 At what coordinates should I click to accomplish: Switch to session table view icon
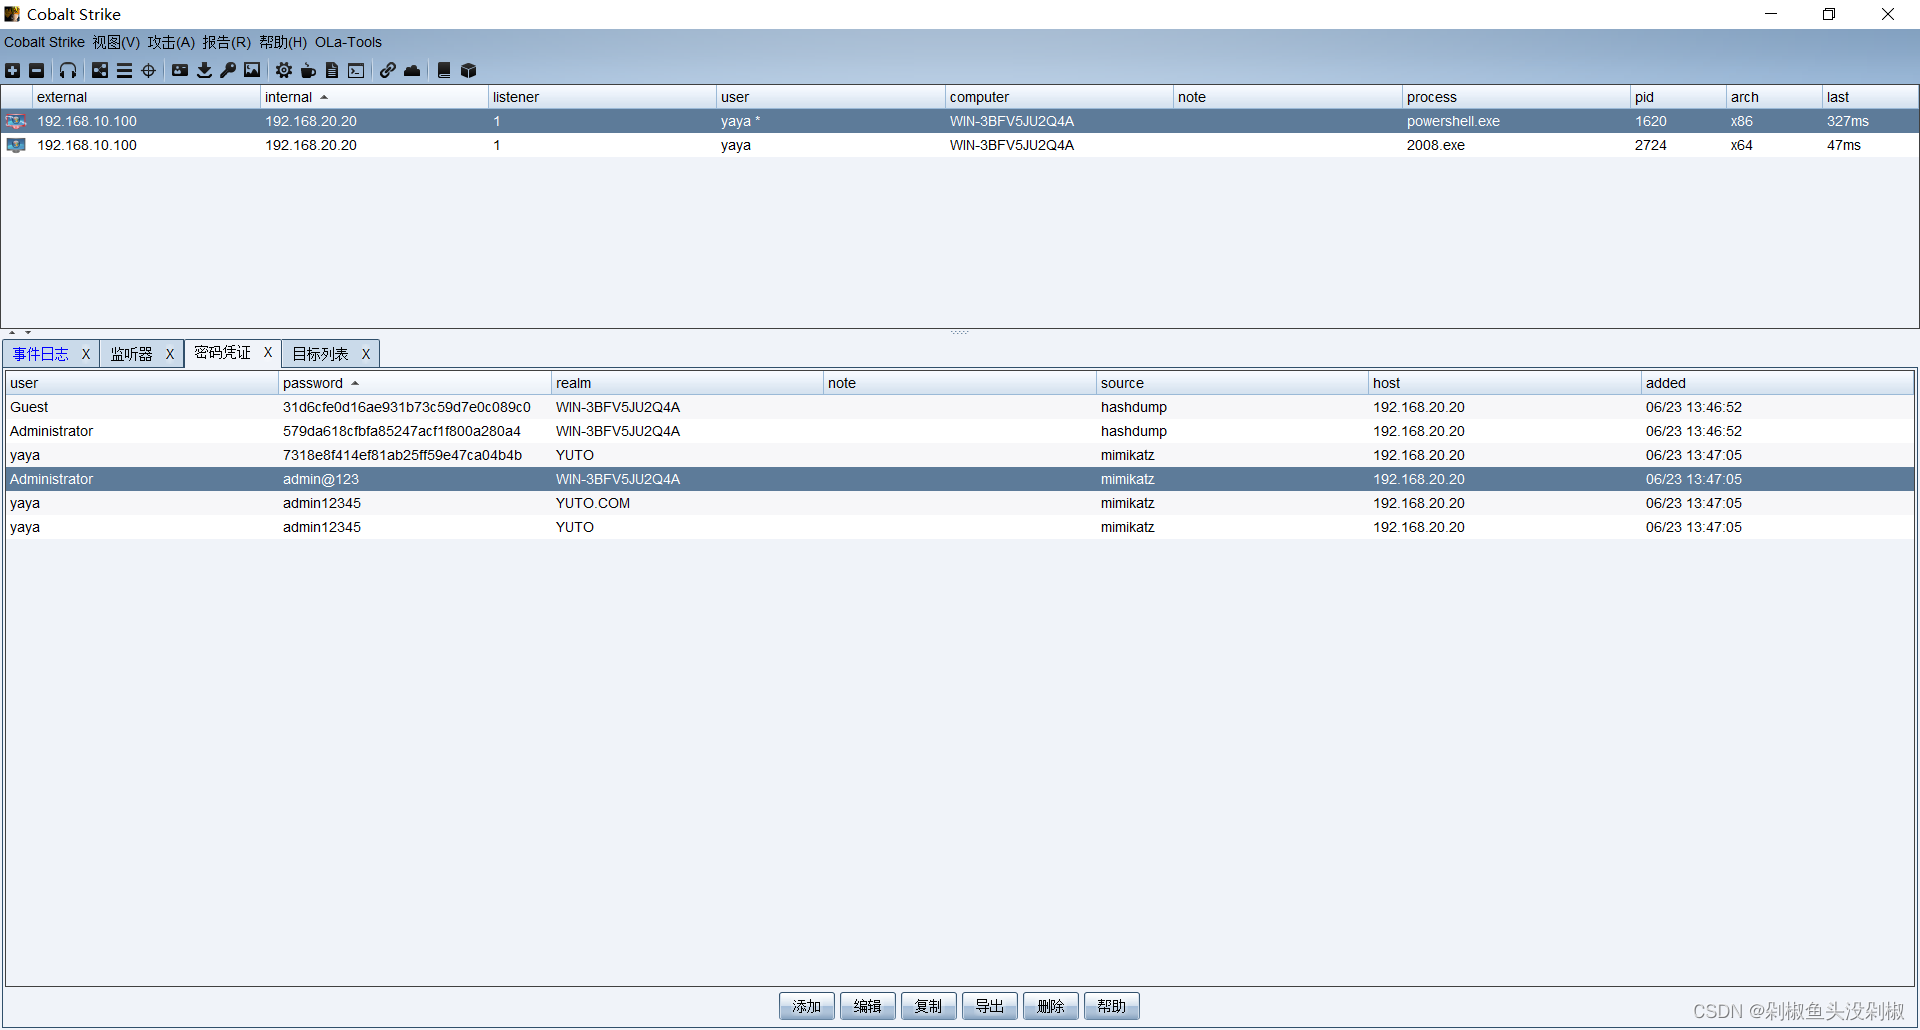click(124, 70)
